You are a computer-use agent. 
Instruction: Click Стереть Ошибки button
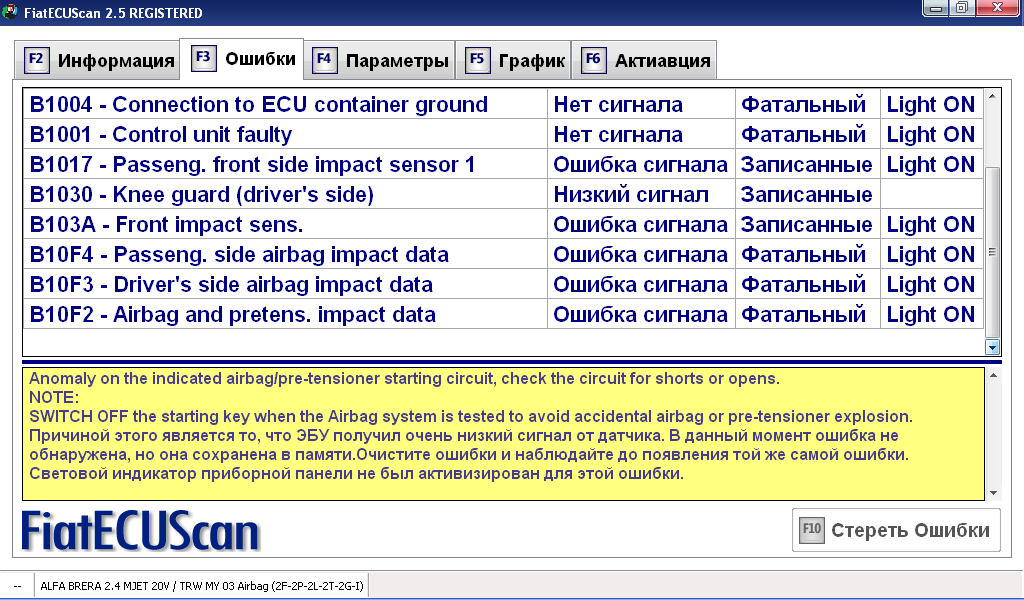(x=896, y=530)
